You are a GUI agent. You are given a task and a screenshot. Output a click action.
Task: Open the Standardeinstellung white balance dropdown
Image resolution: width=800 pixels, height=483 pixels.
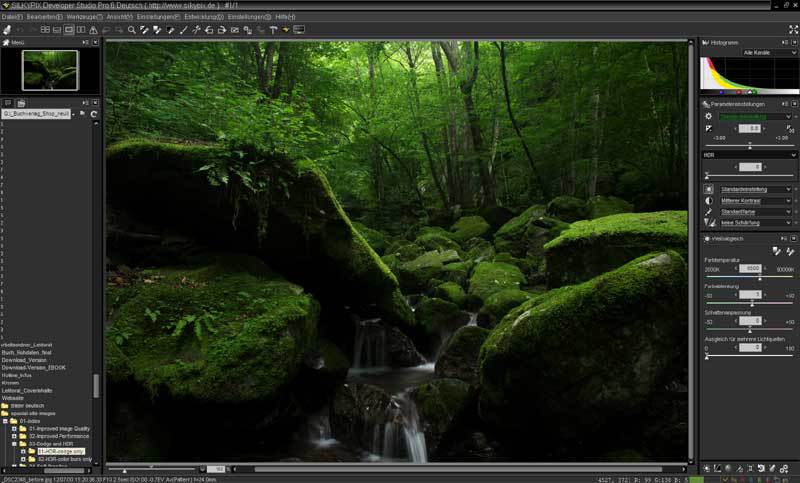point(756,189)
